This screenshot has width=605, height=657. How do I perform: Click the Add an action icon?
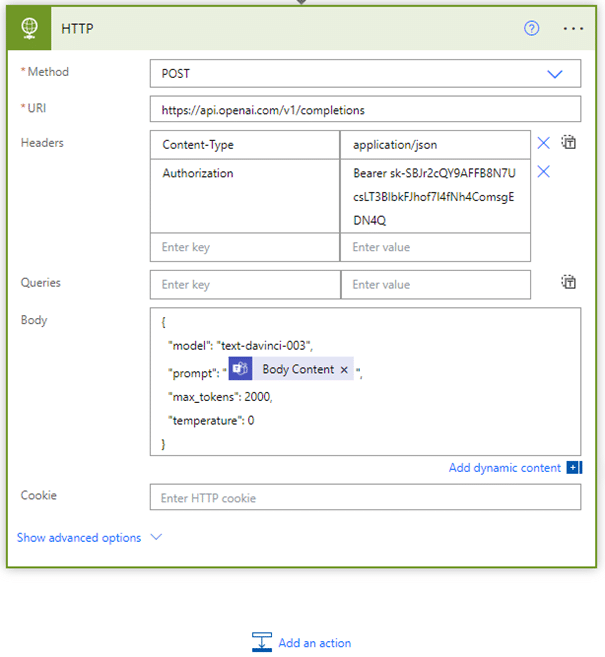click(262, 642)
